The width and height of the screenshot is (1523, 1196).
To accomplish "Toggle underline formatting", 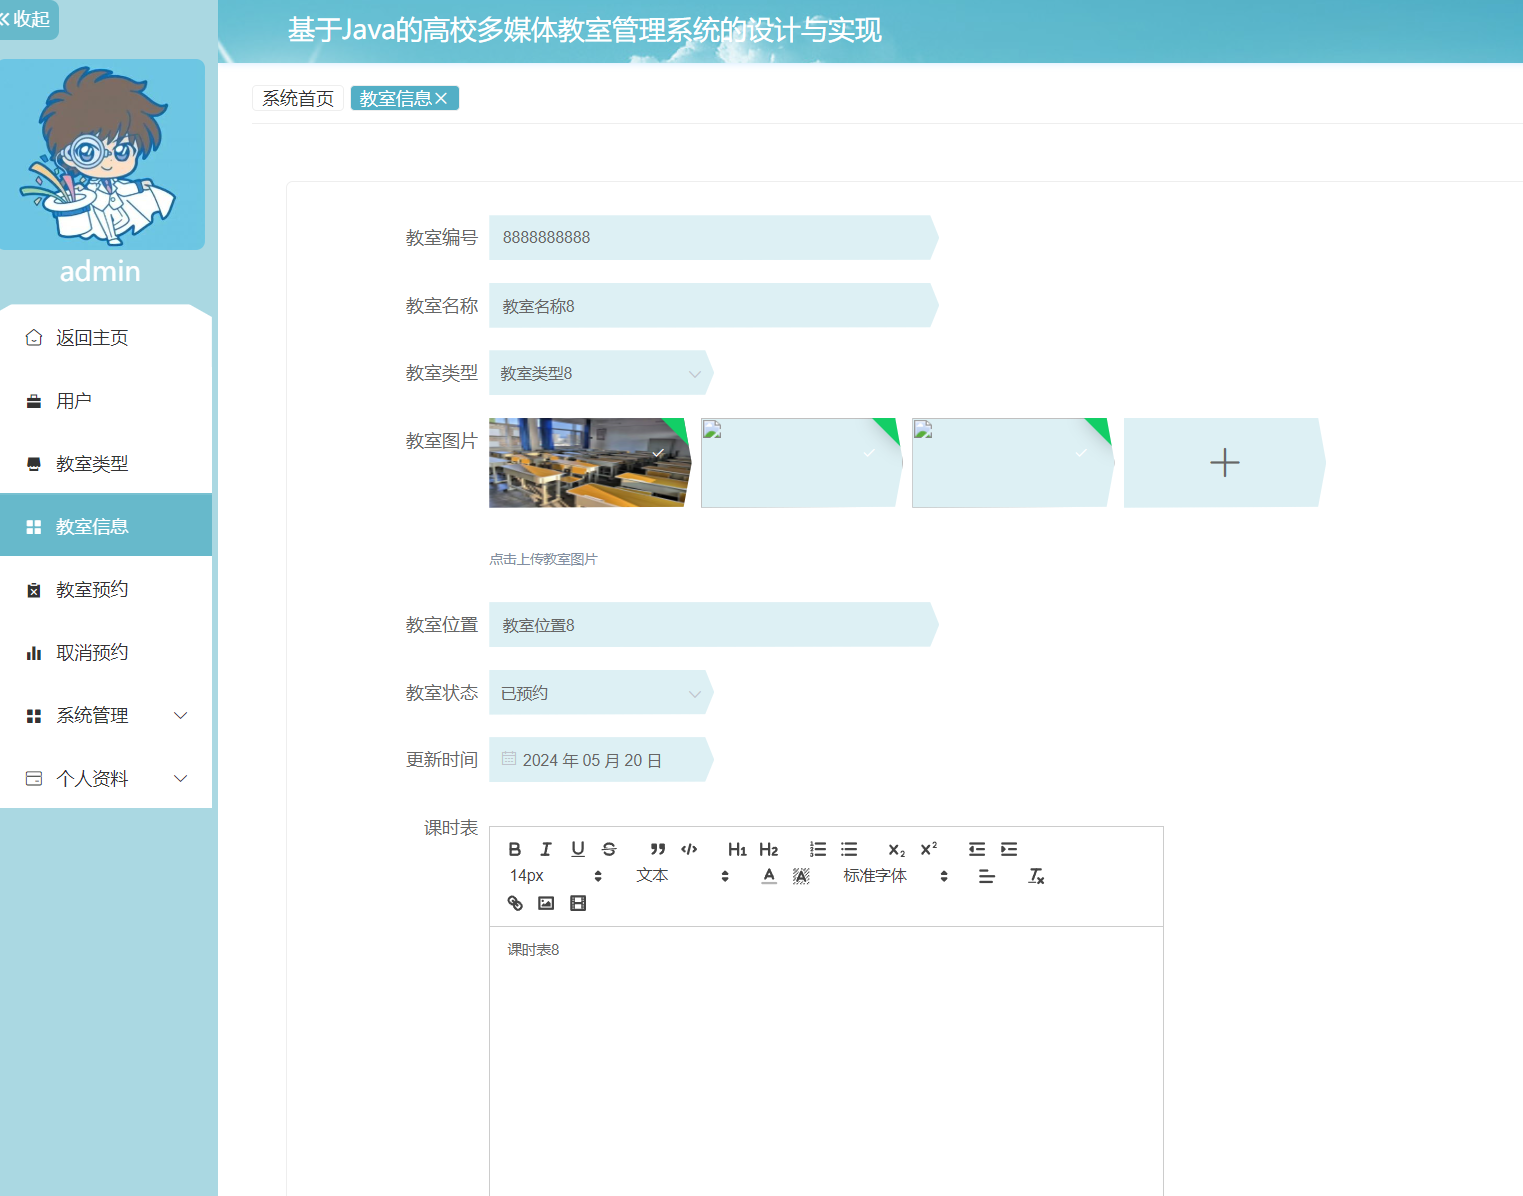I will point(578,849).
